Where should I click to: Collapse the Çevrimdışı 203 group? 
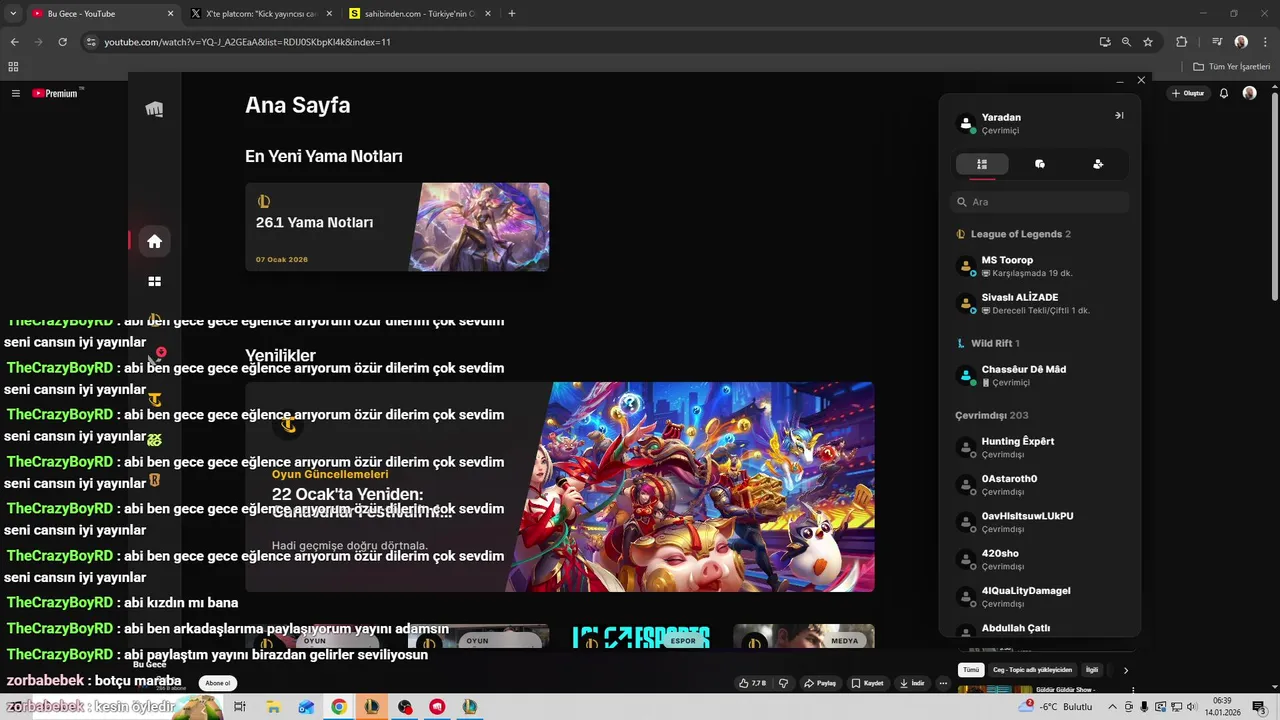tap(991, 415)
